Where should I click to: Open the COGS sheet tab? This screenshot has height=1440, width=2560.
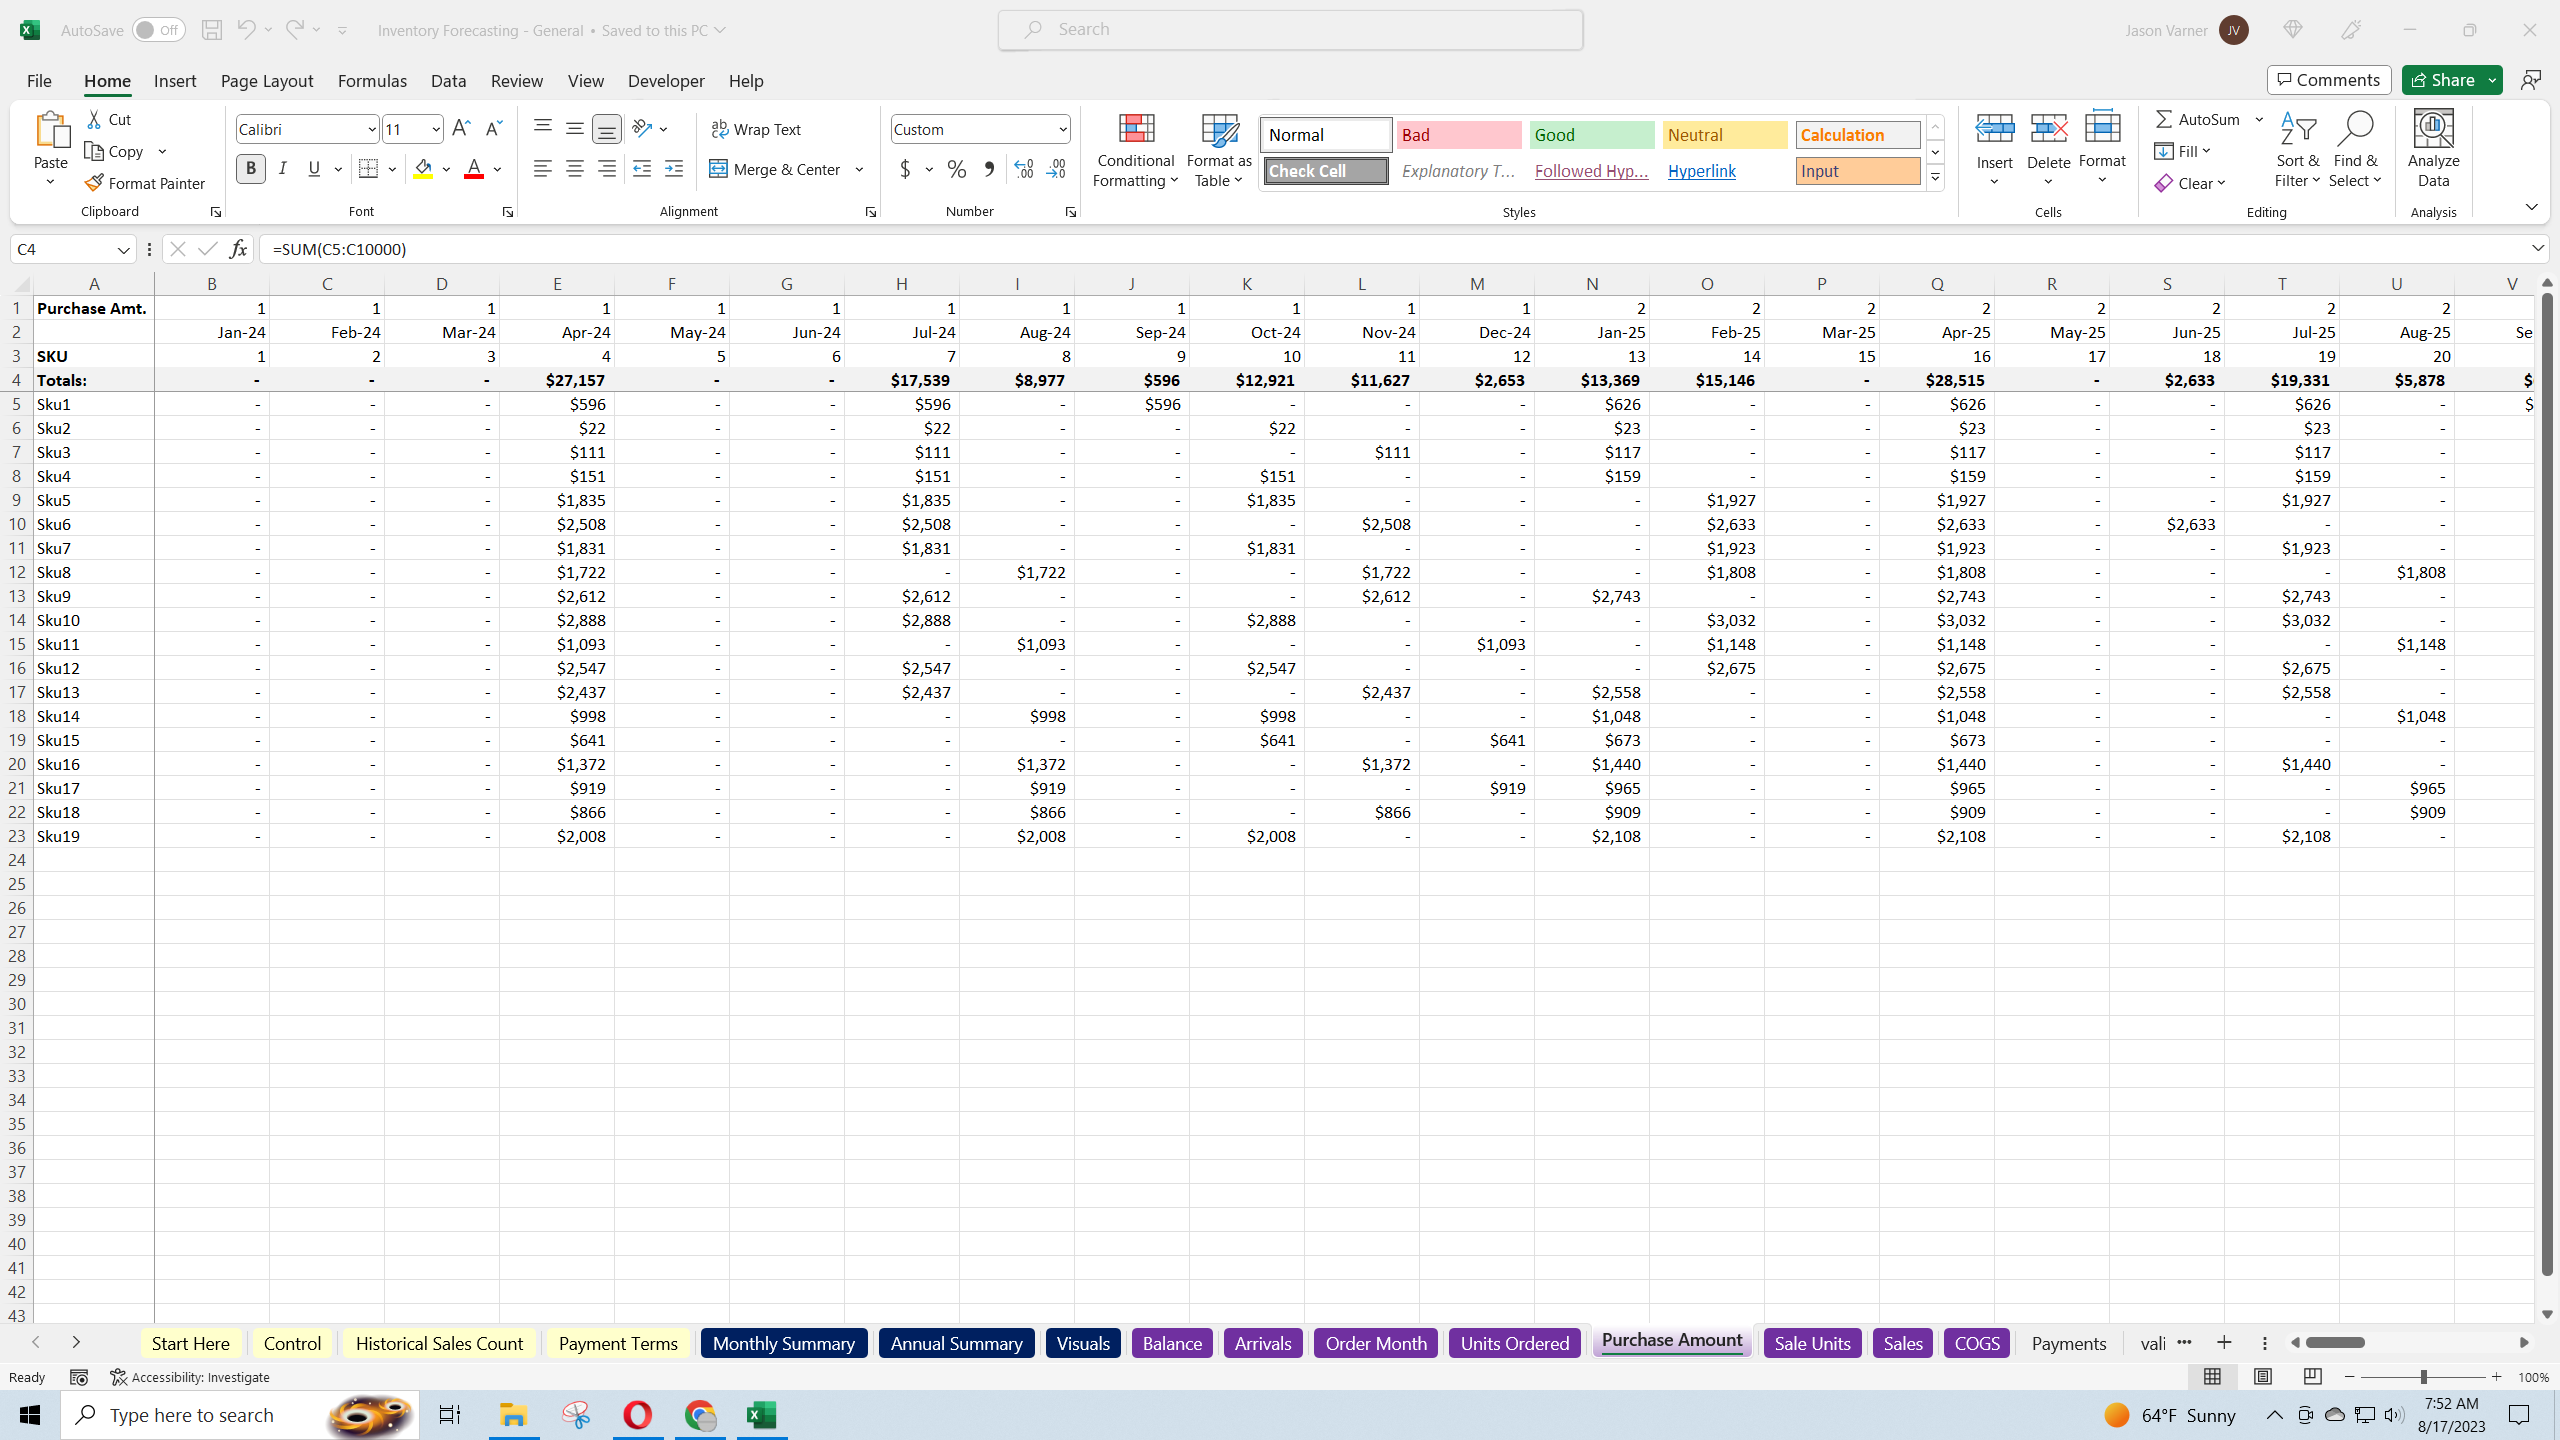pyautogui.click(x=1976, y=1343)
